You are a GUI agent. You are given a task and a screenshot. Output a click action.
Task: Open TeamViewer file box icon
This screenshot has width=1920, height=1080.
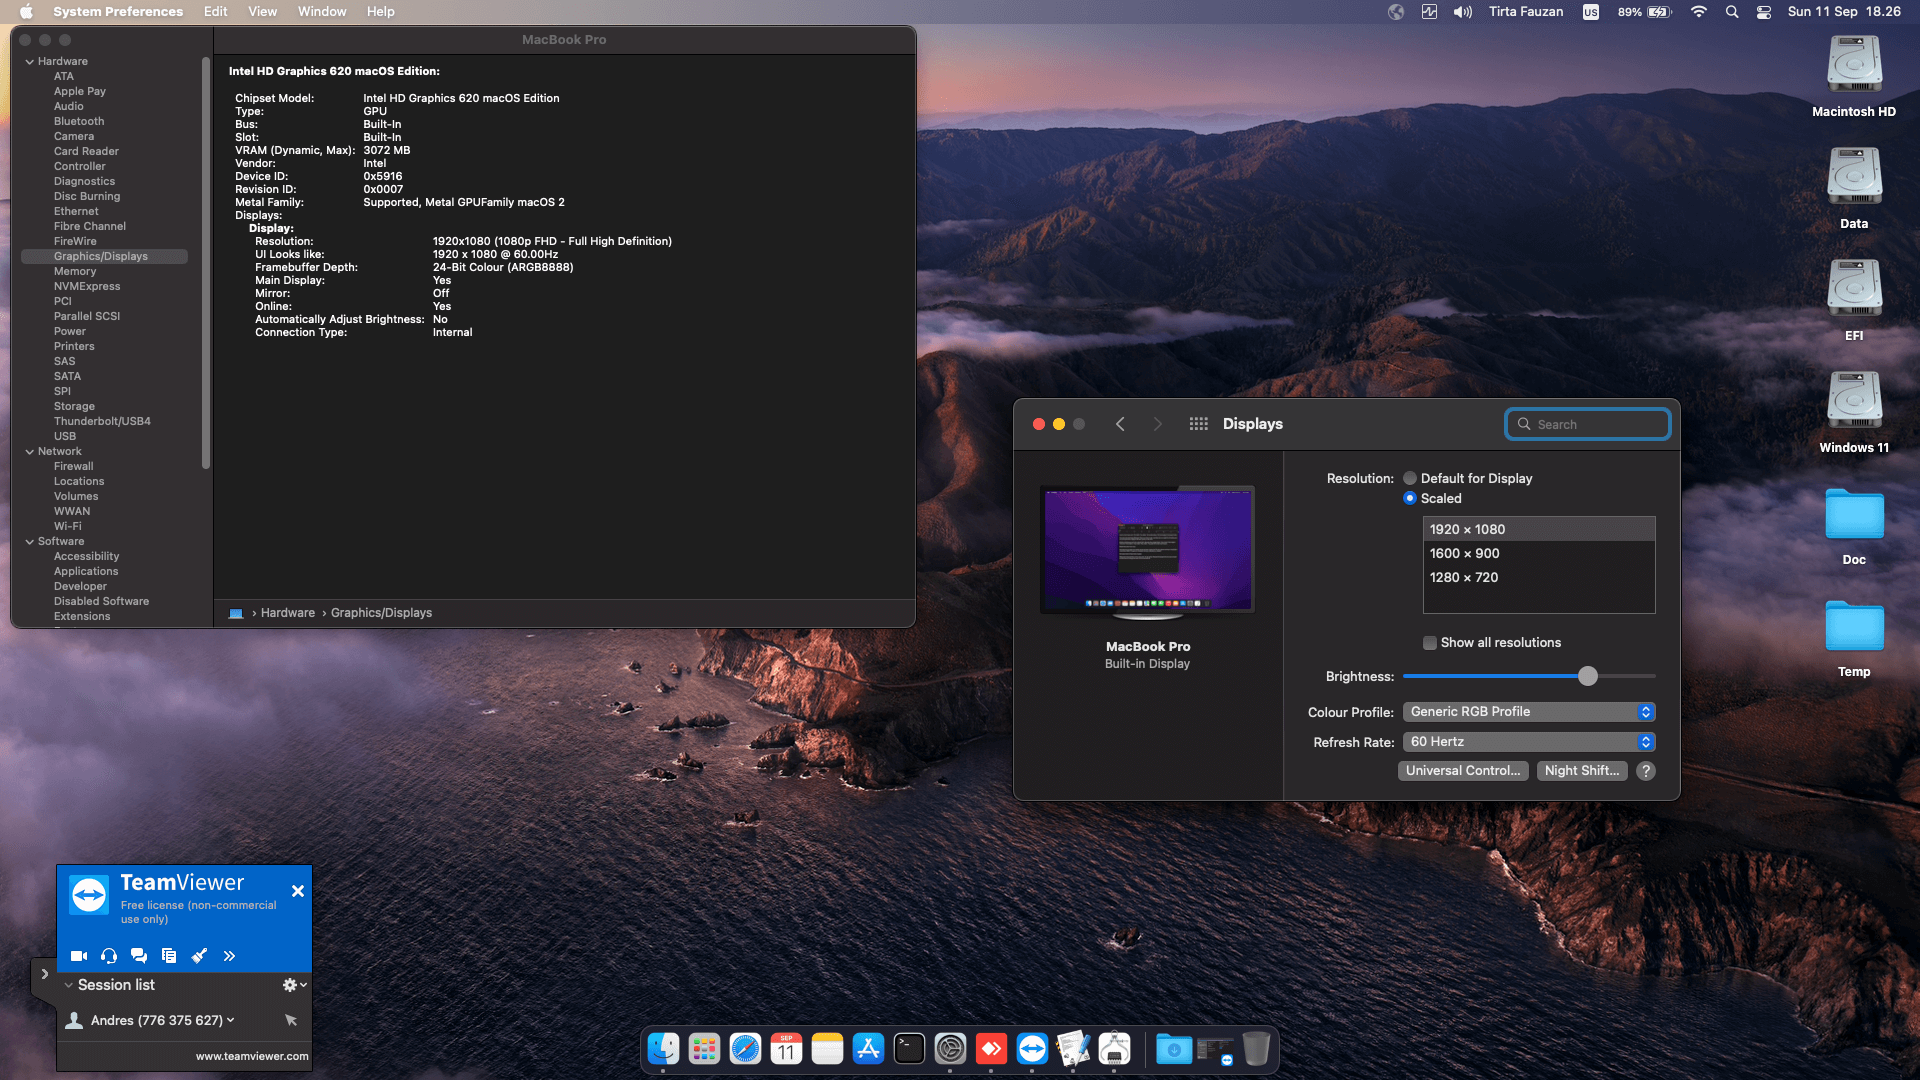coord(169,956)
